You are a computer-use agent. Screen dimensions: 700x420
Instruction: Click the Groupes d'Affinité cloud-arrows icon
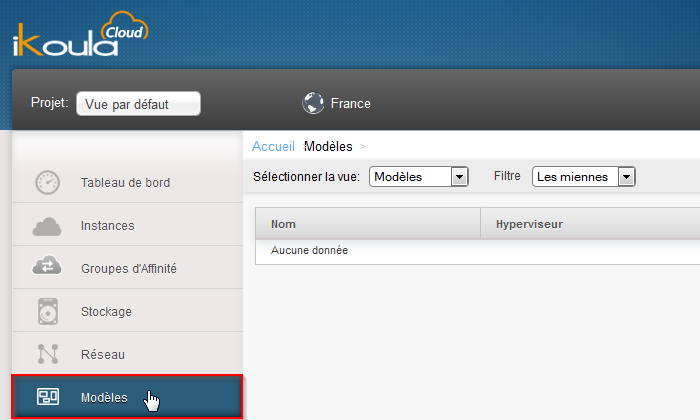[47, 268]
